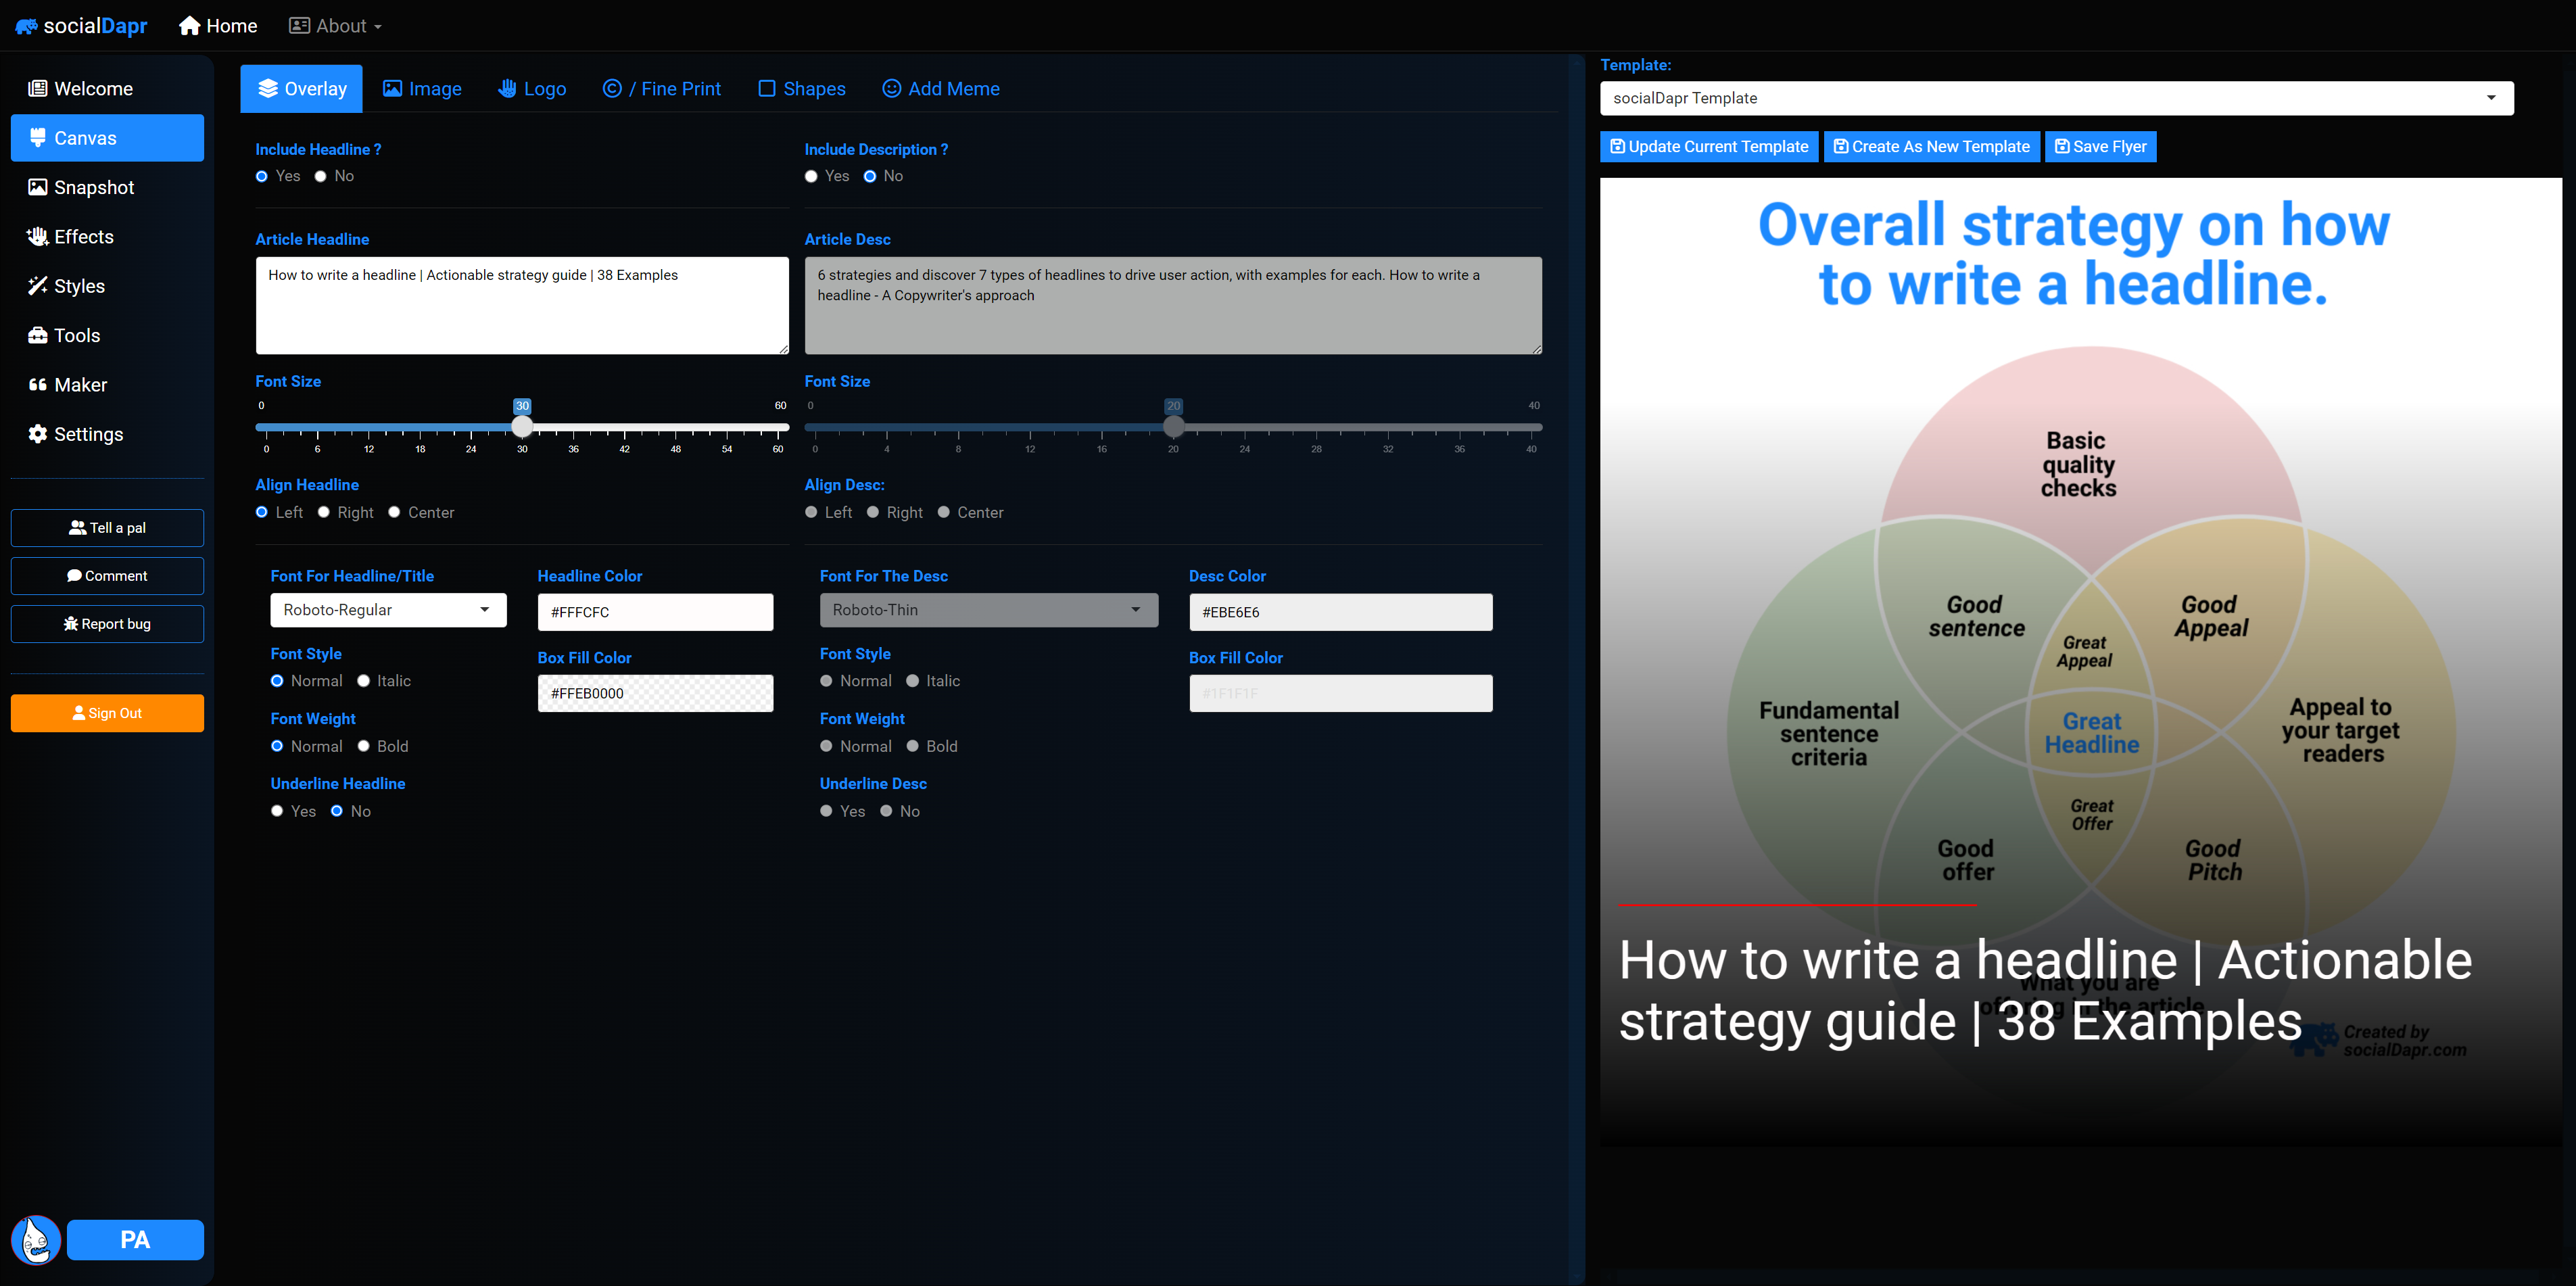Click the Canvas brush icon in sidebar

[x=37, y=138]
